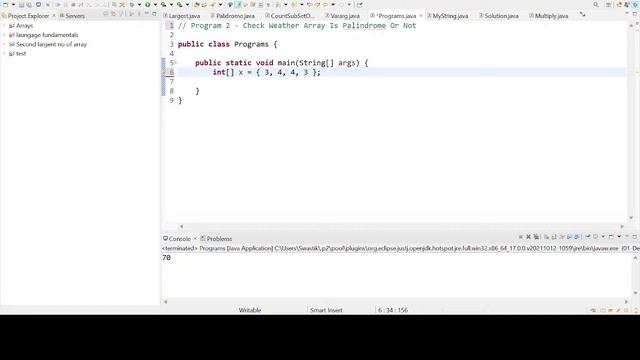Click the Coverage run icon
Screen dimensions: 640x360
163,4
